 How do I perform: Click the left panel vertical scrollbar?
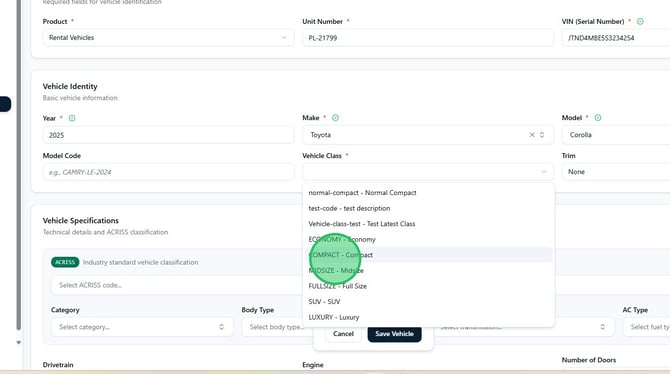pyautogui.click(x=18, y=165)
